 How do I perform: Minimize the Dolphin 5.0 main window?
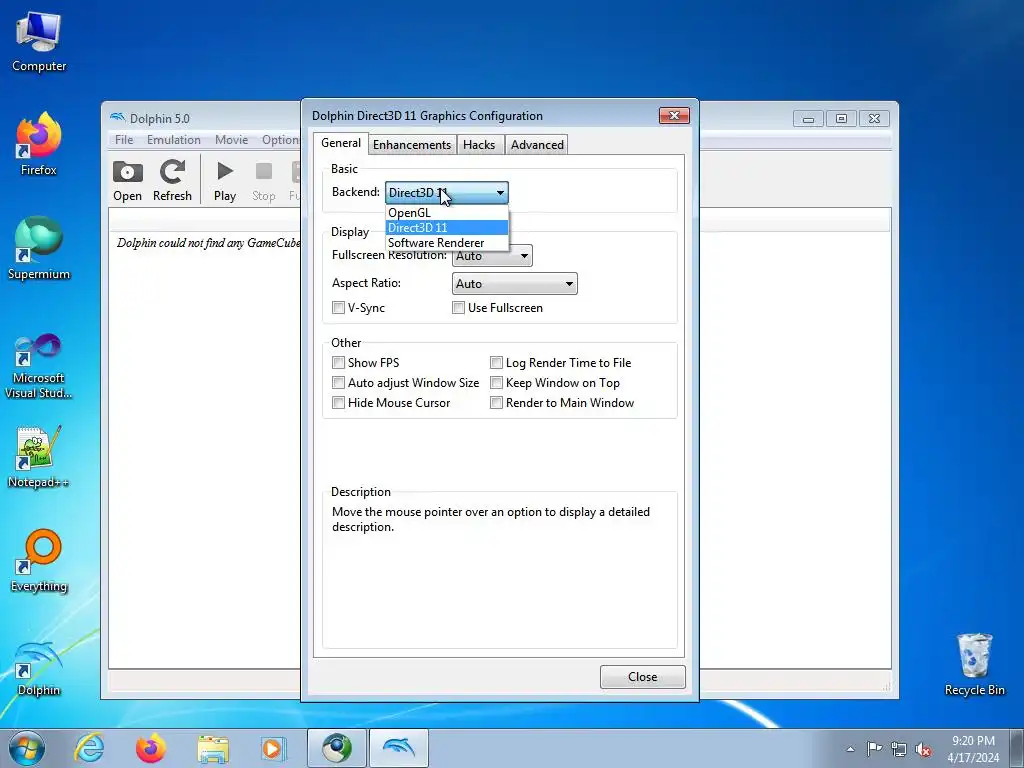[808, 119]
